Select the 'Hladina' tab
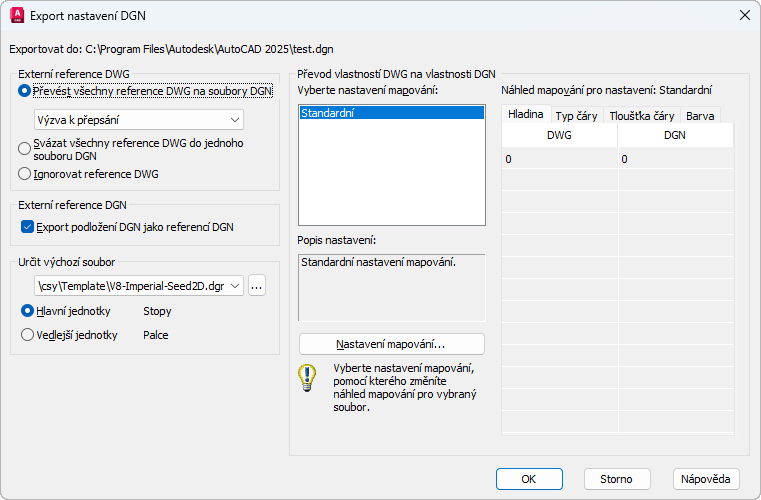The image size is (761, 500). tap(525, 115)
